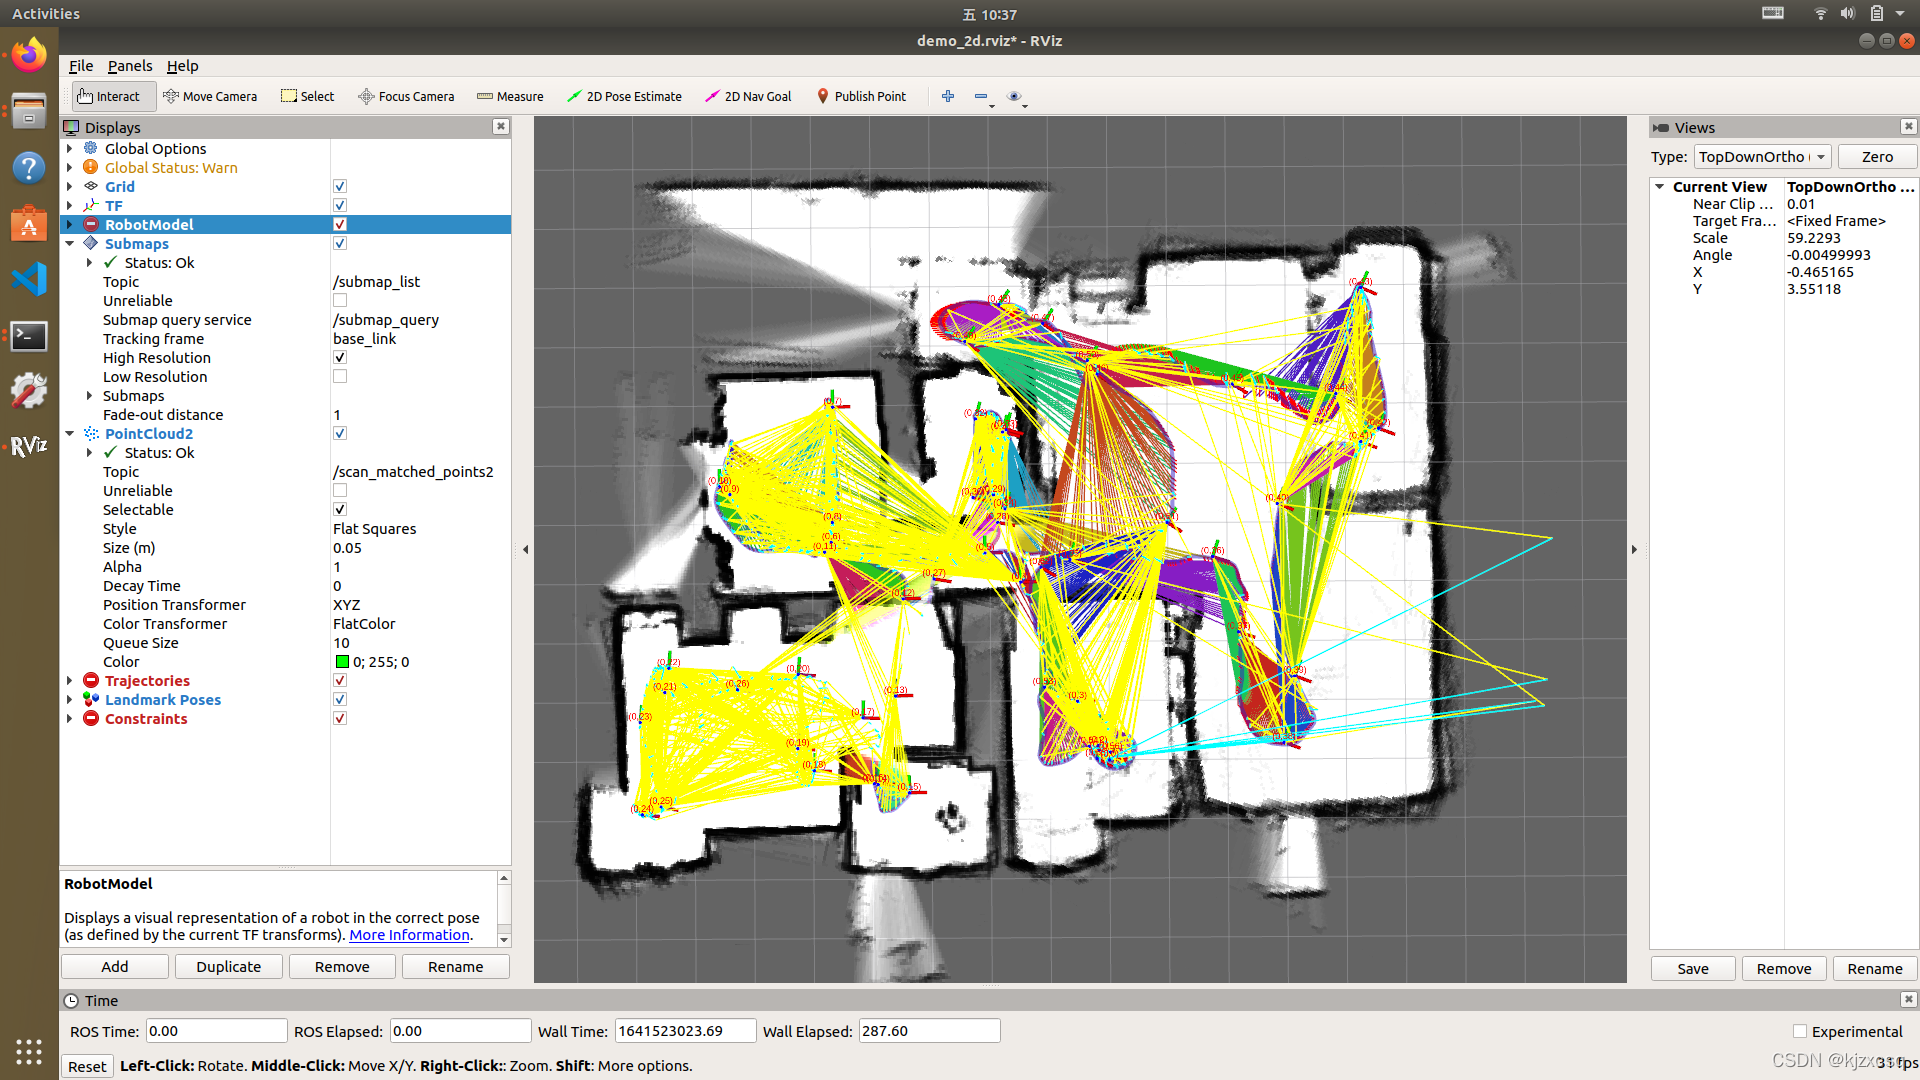
Task: Disable the Grid display checkbox
Action: (x=340, y=187)
